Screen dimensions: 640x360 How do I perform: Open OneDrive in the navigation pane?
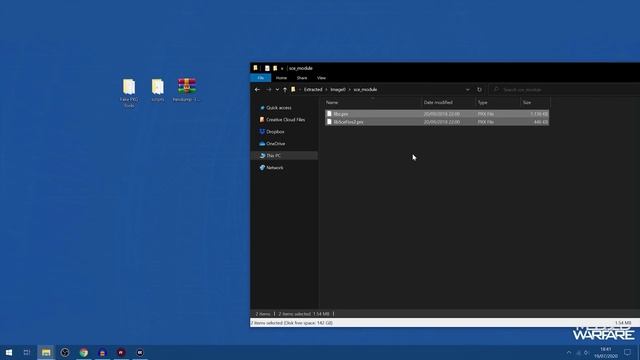coord(272,144)
